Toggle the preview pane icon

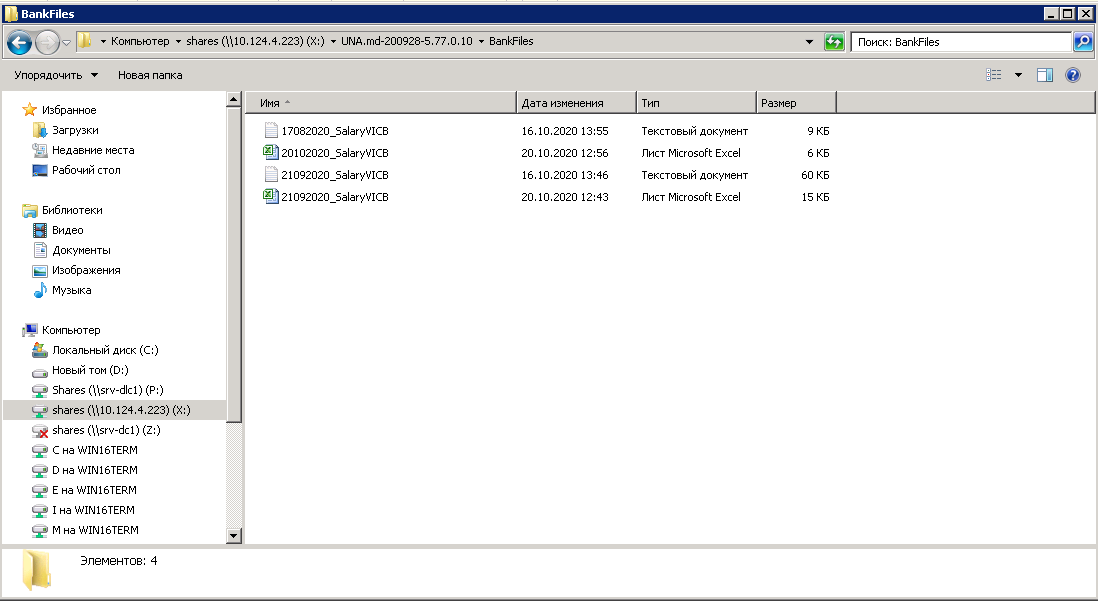(1045, 75)
